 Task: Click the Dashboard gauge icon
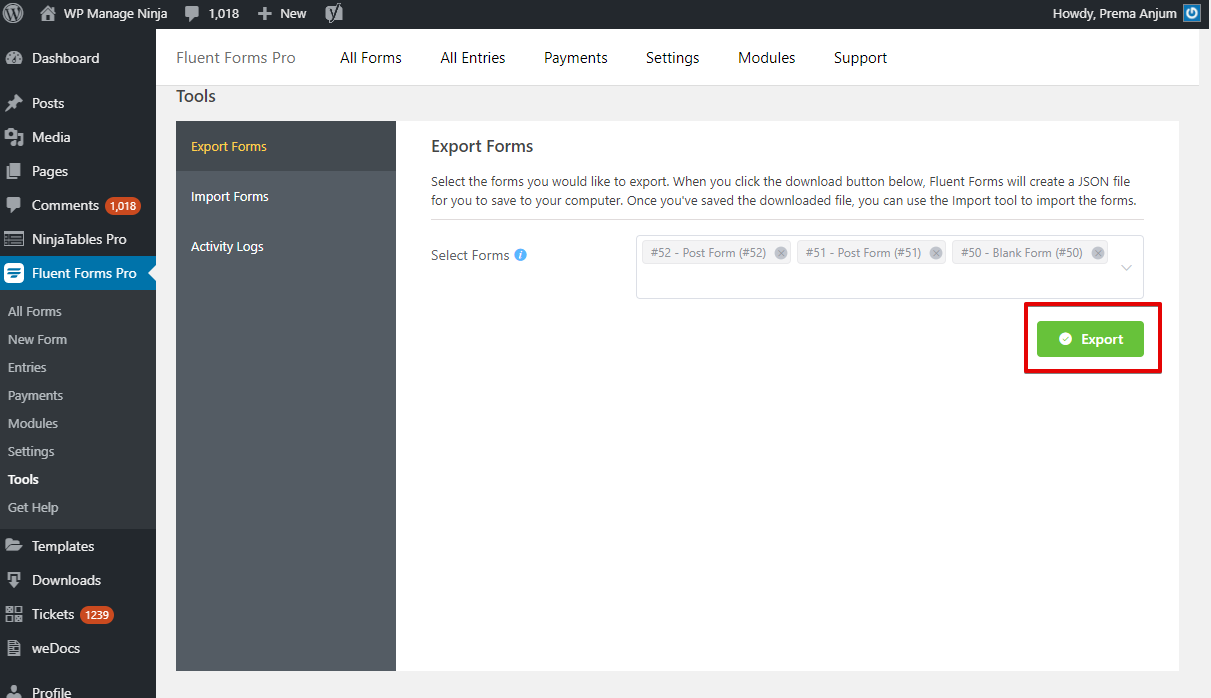(14, 58)
